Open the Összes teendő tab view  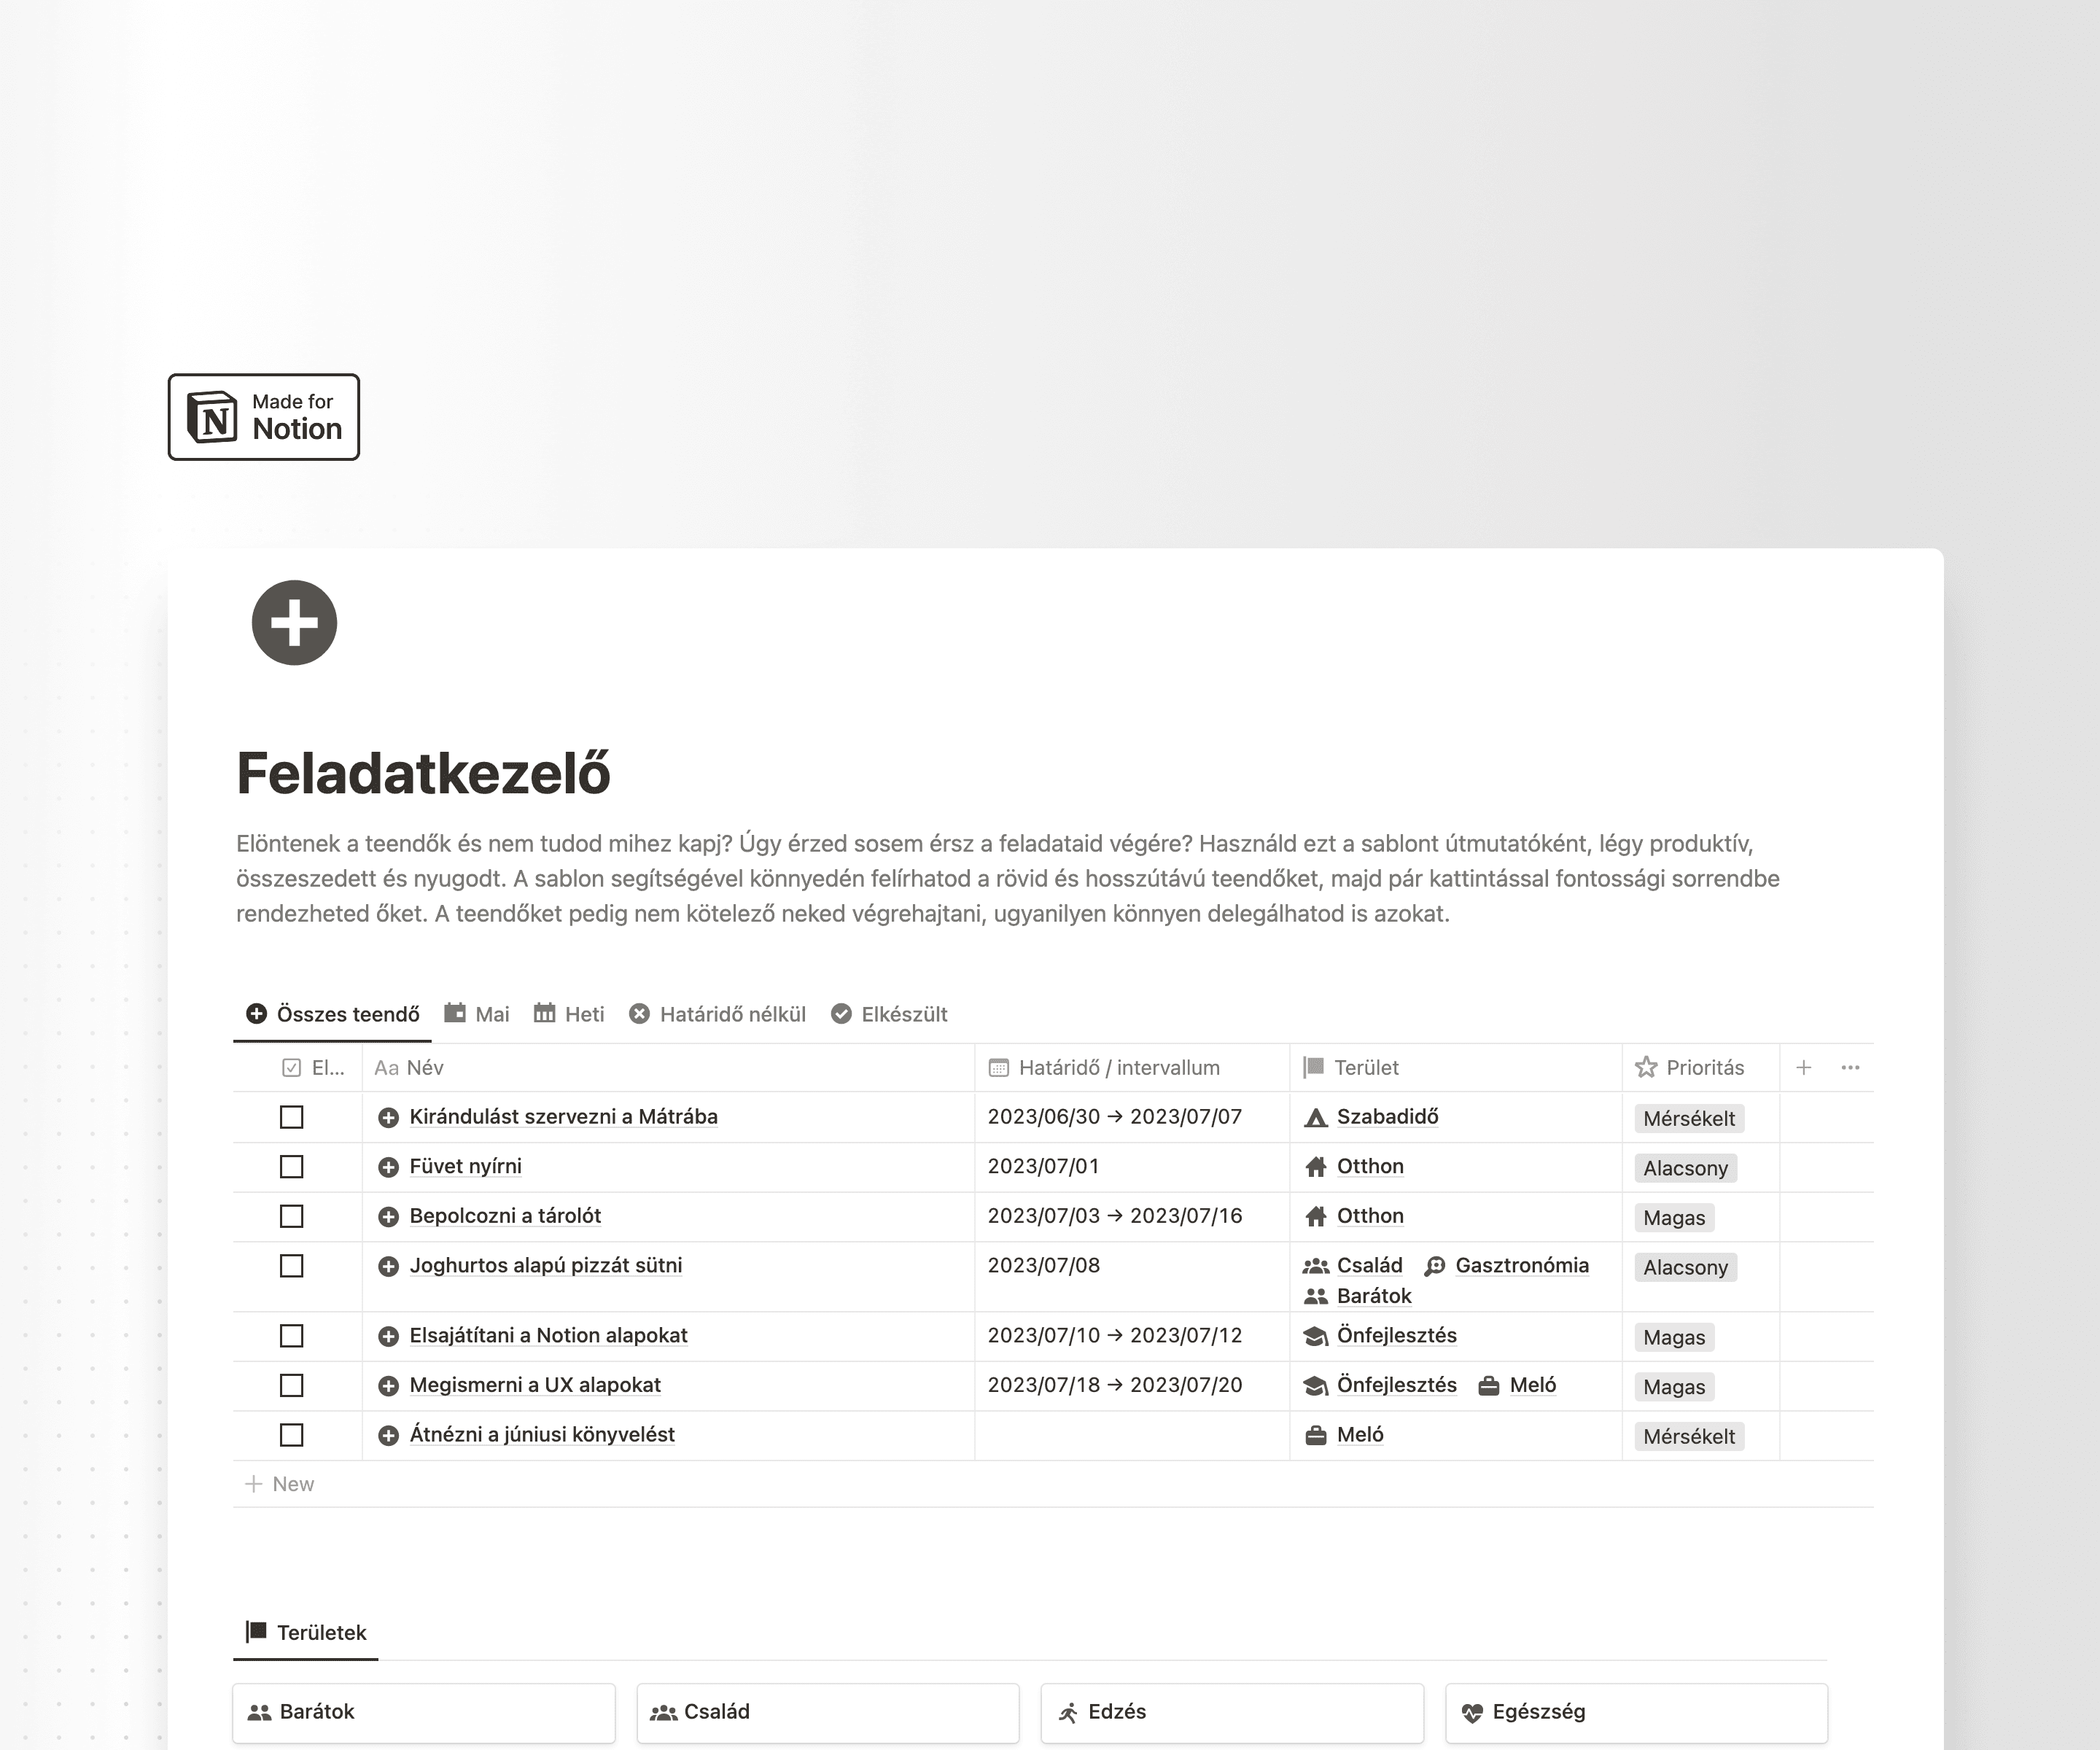pos(330,1012)
